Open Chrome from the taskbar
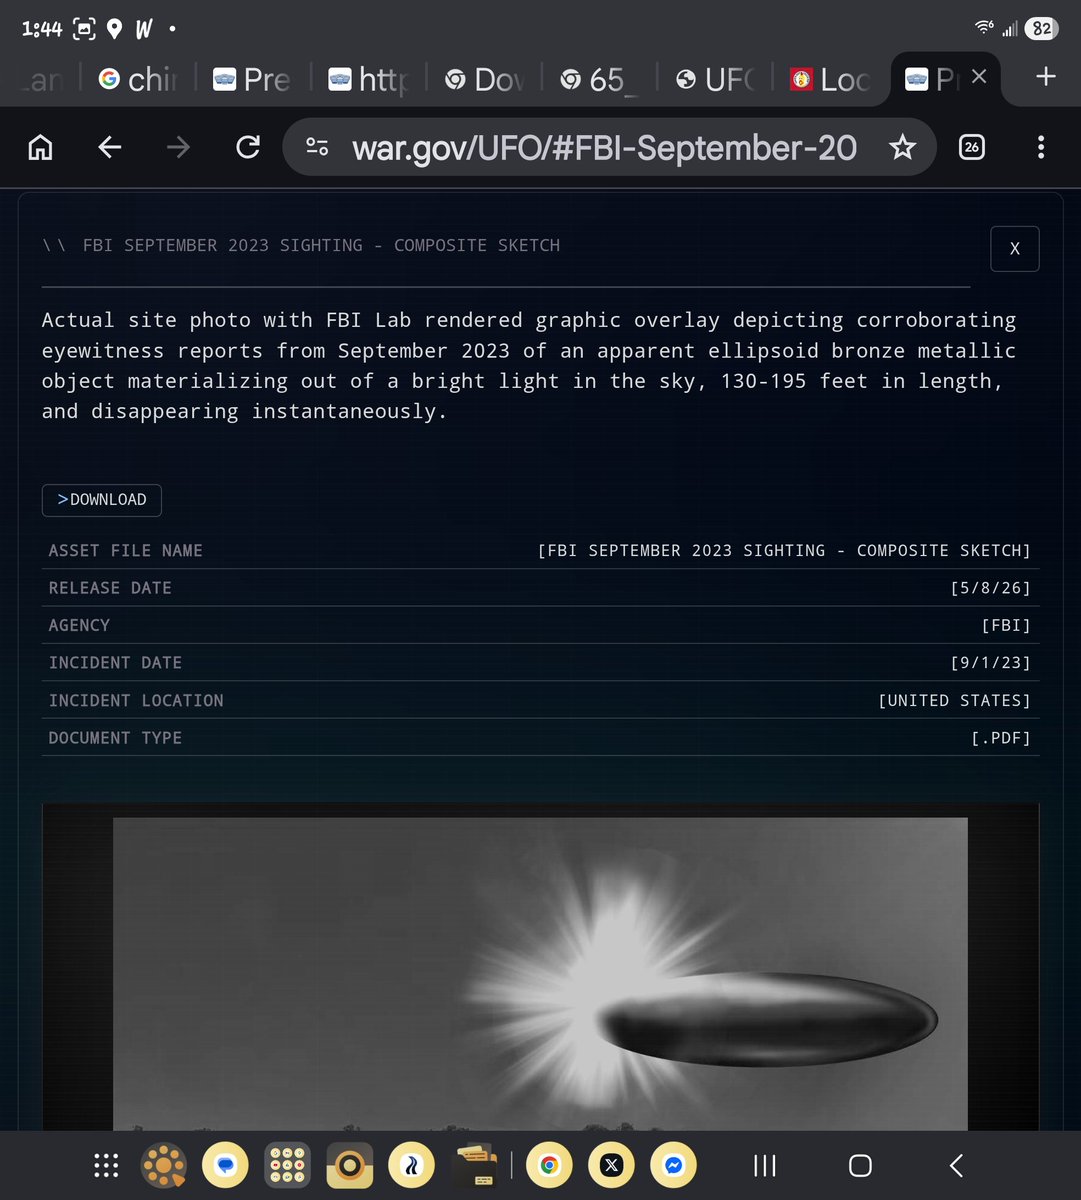The width and height of the screenshot is (1081, 1200). coord(548,1166)
